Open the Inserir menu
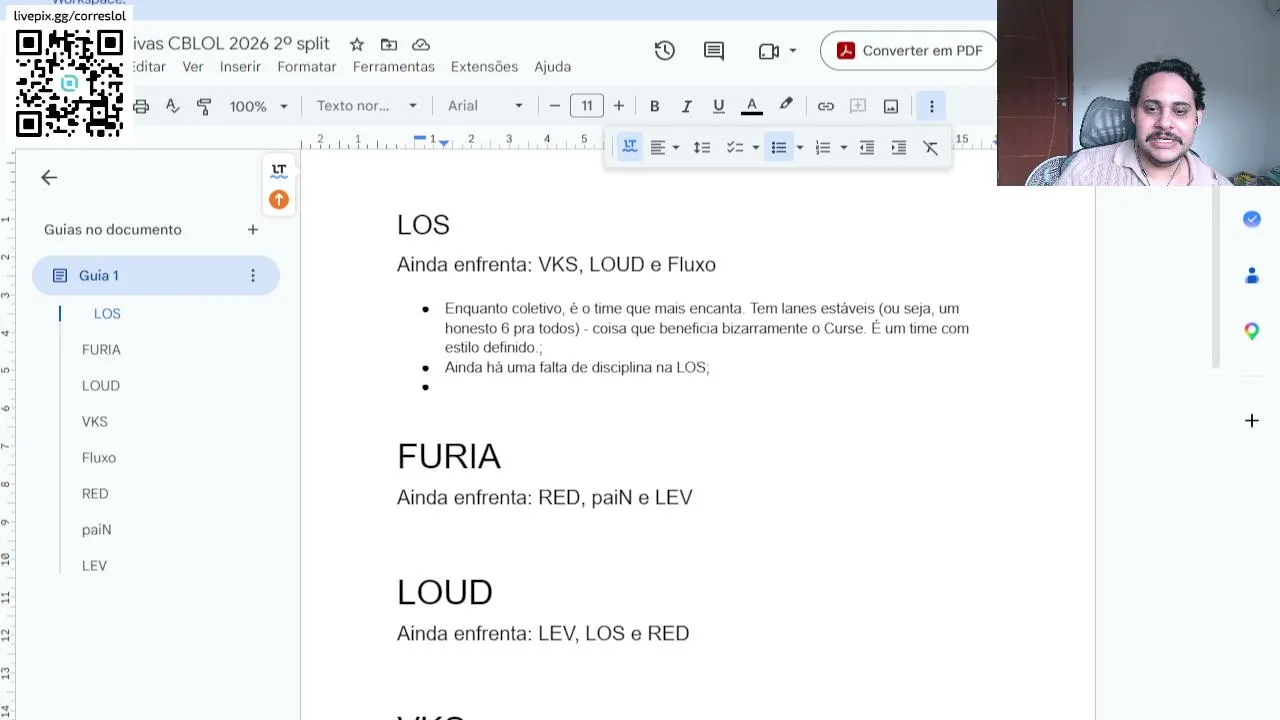Viewport: 1280px width, 720px height. pyautogui.click(x=240, y=67)
